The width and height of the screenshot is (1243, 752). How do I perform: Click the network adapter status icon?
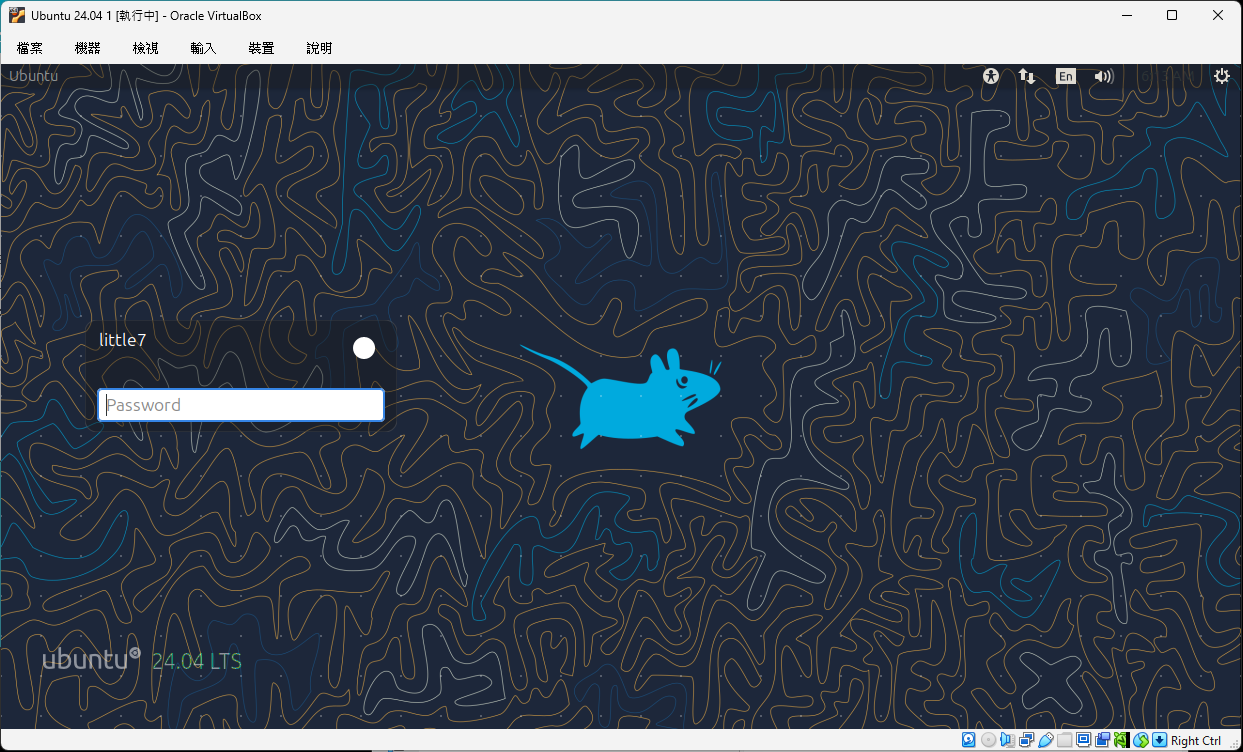[1027, 740]
